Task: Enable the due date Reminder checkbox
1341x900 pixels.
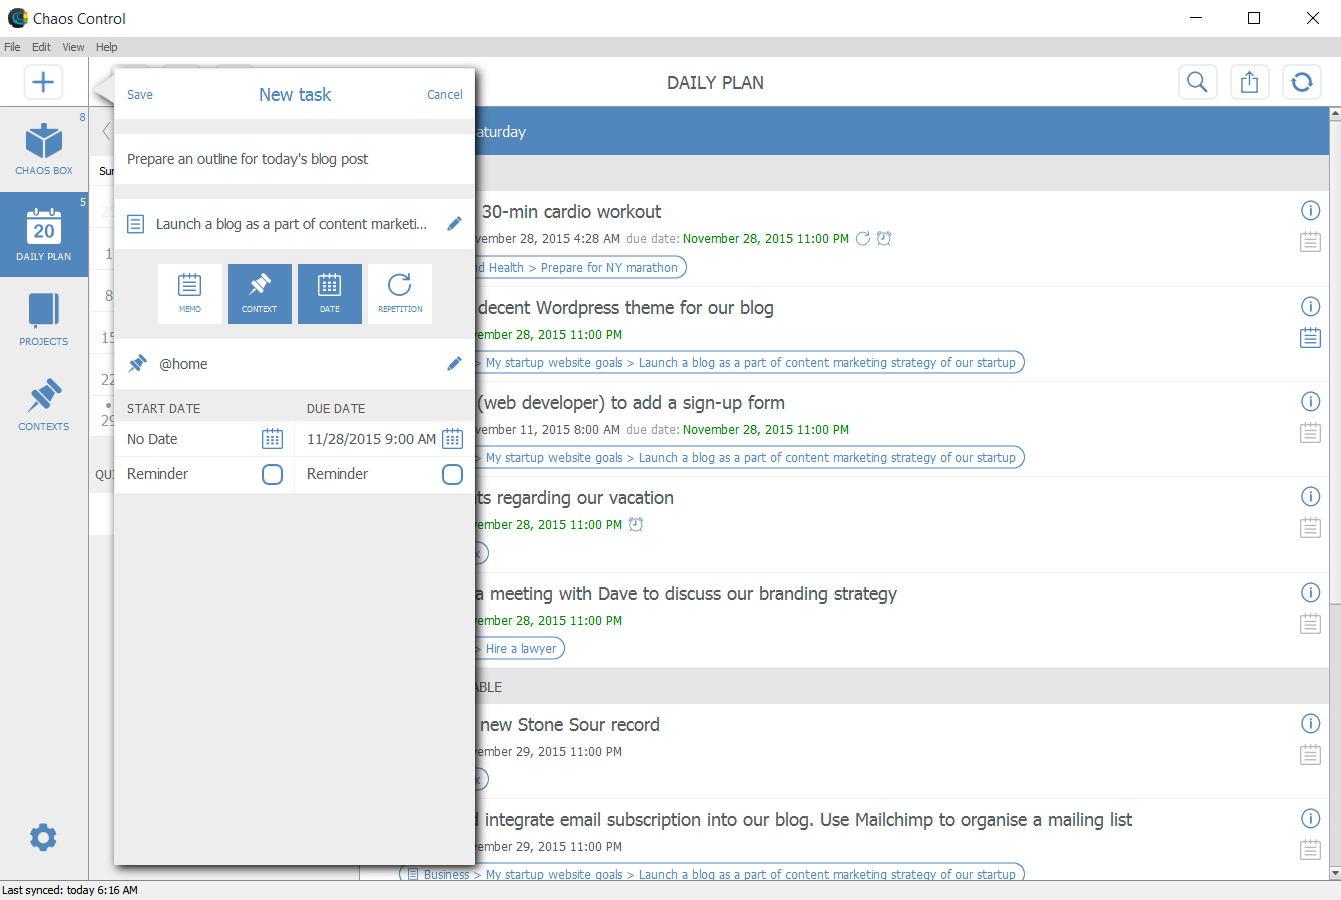Action: click(452, 474)
